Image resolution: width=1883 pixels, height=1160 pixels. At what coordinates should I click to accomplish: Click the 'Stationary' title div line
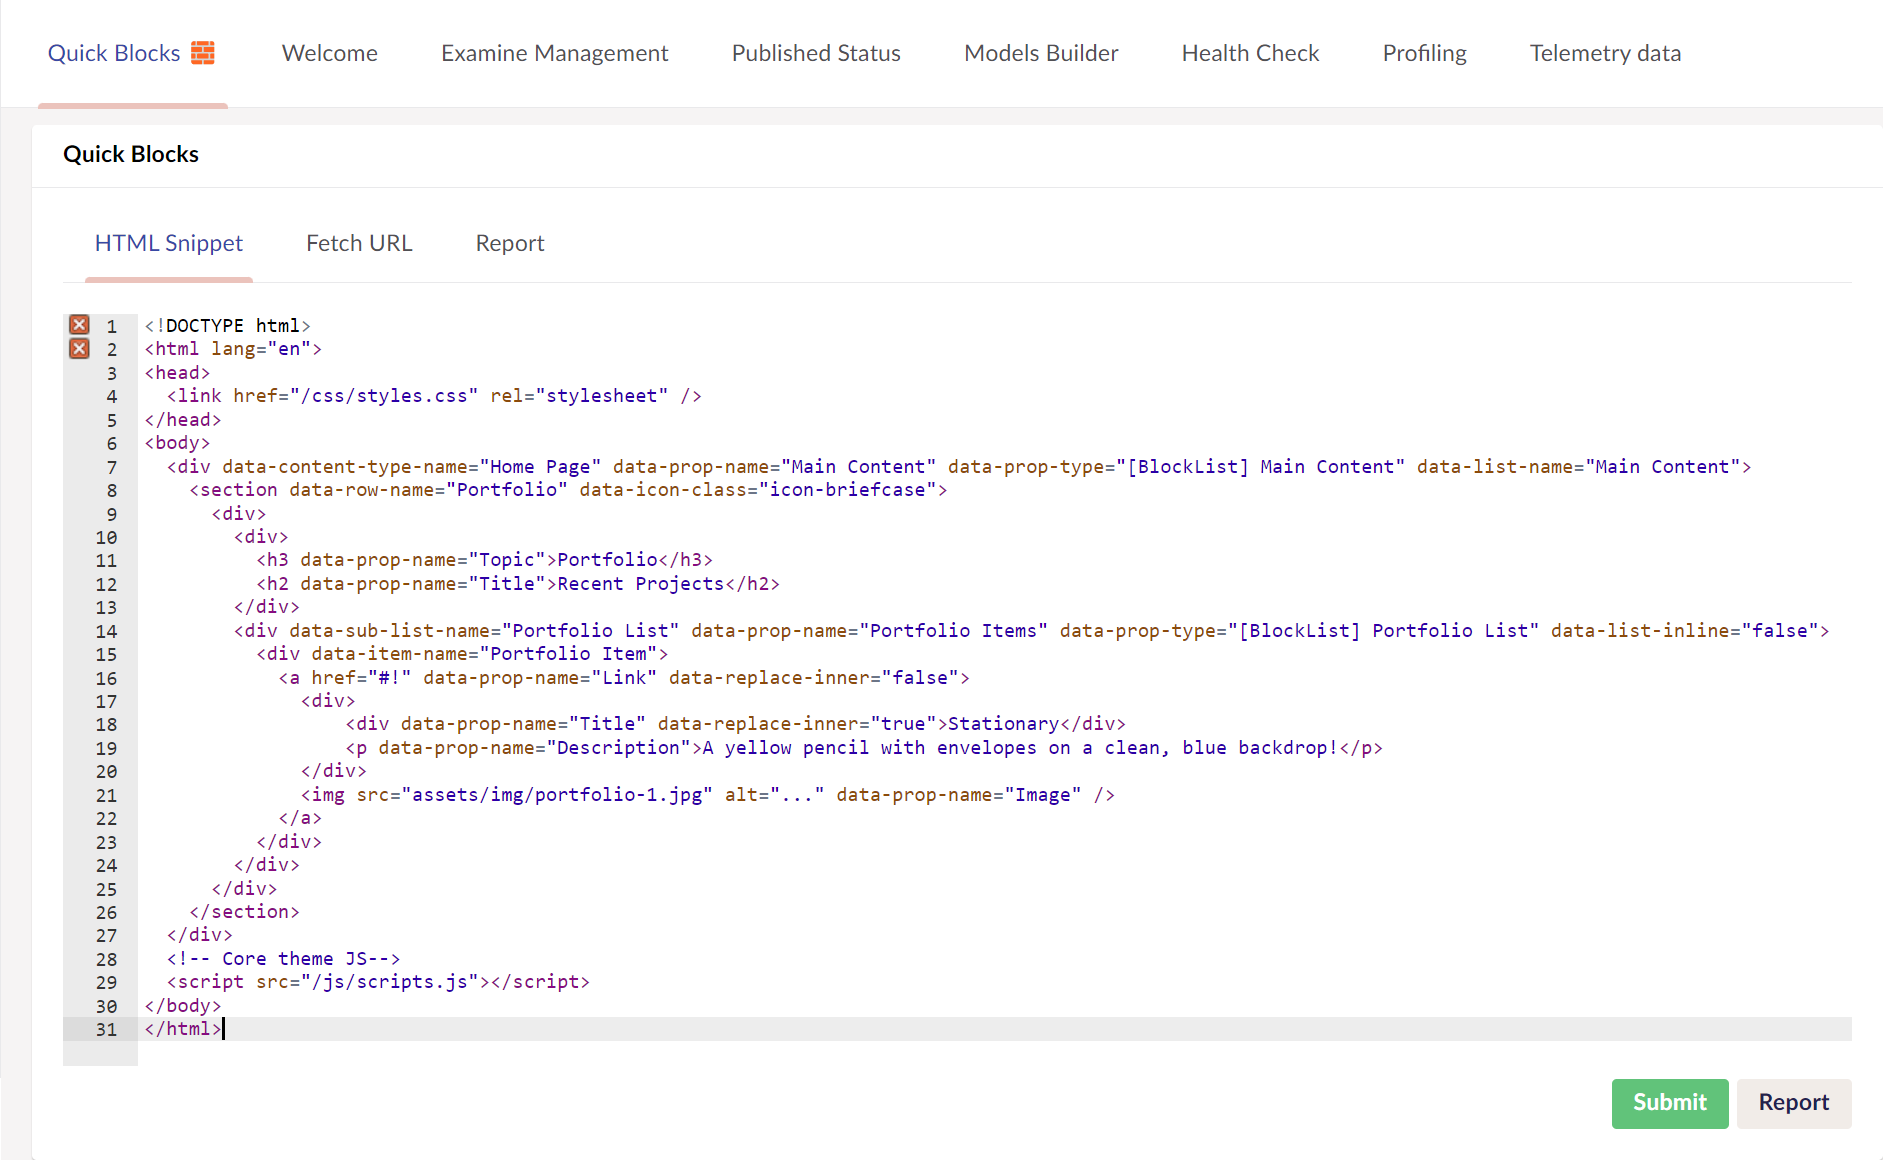tap(736, 724)
